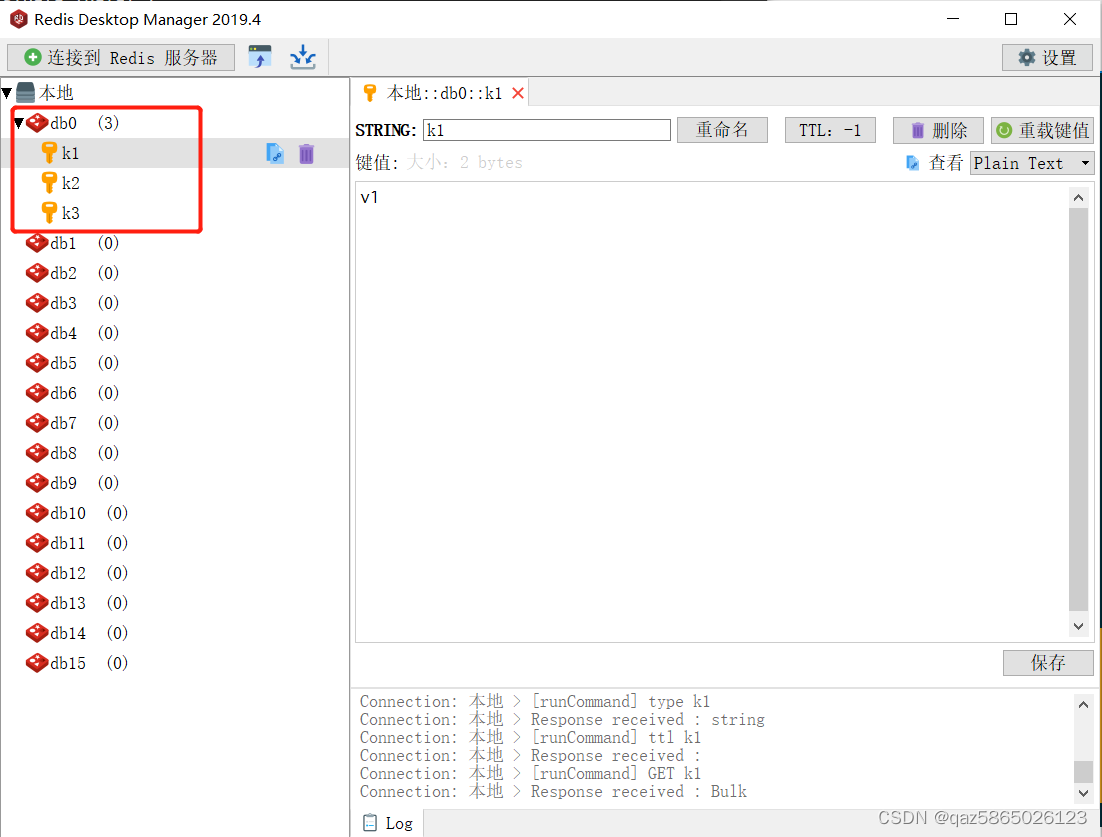1102x837 pixels.
Task: Click the db9 database icon
Action: (x=37, y=484)
